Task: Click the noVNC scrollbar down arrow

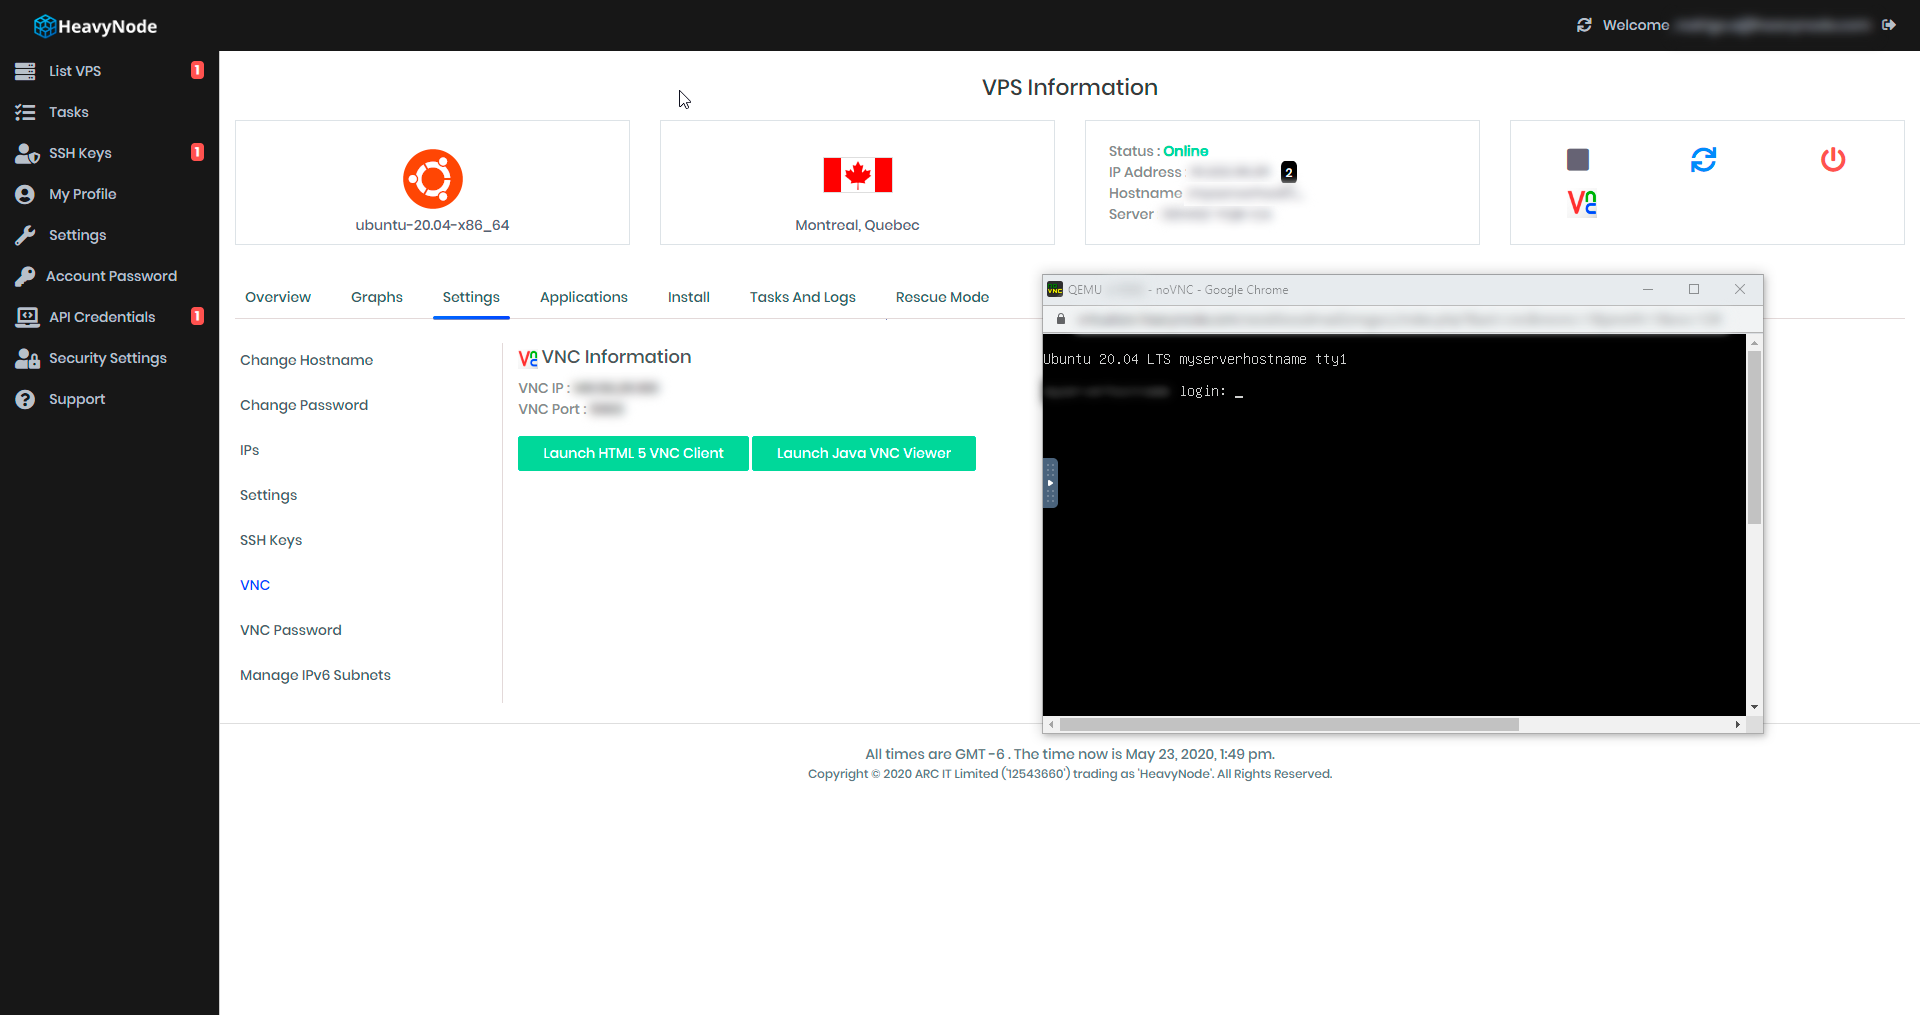Action: click(1754, 707)
